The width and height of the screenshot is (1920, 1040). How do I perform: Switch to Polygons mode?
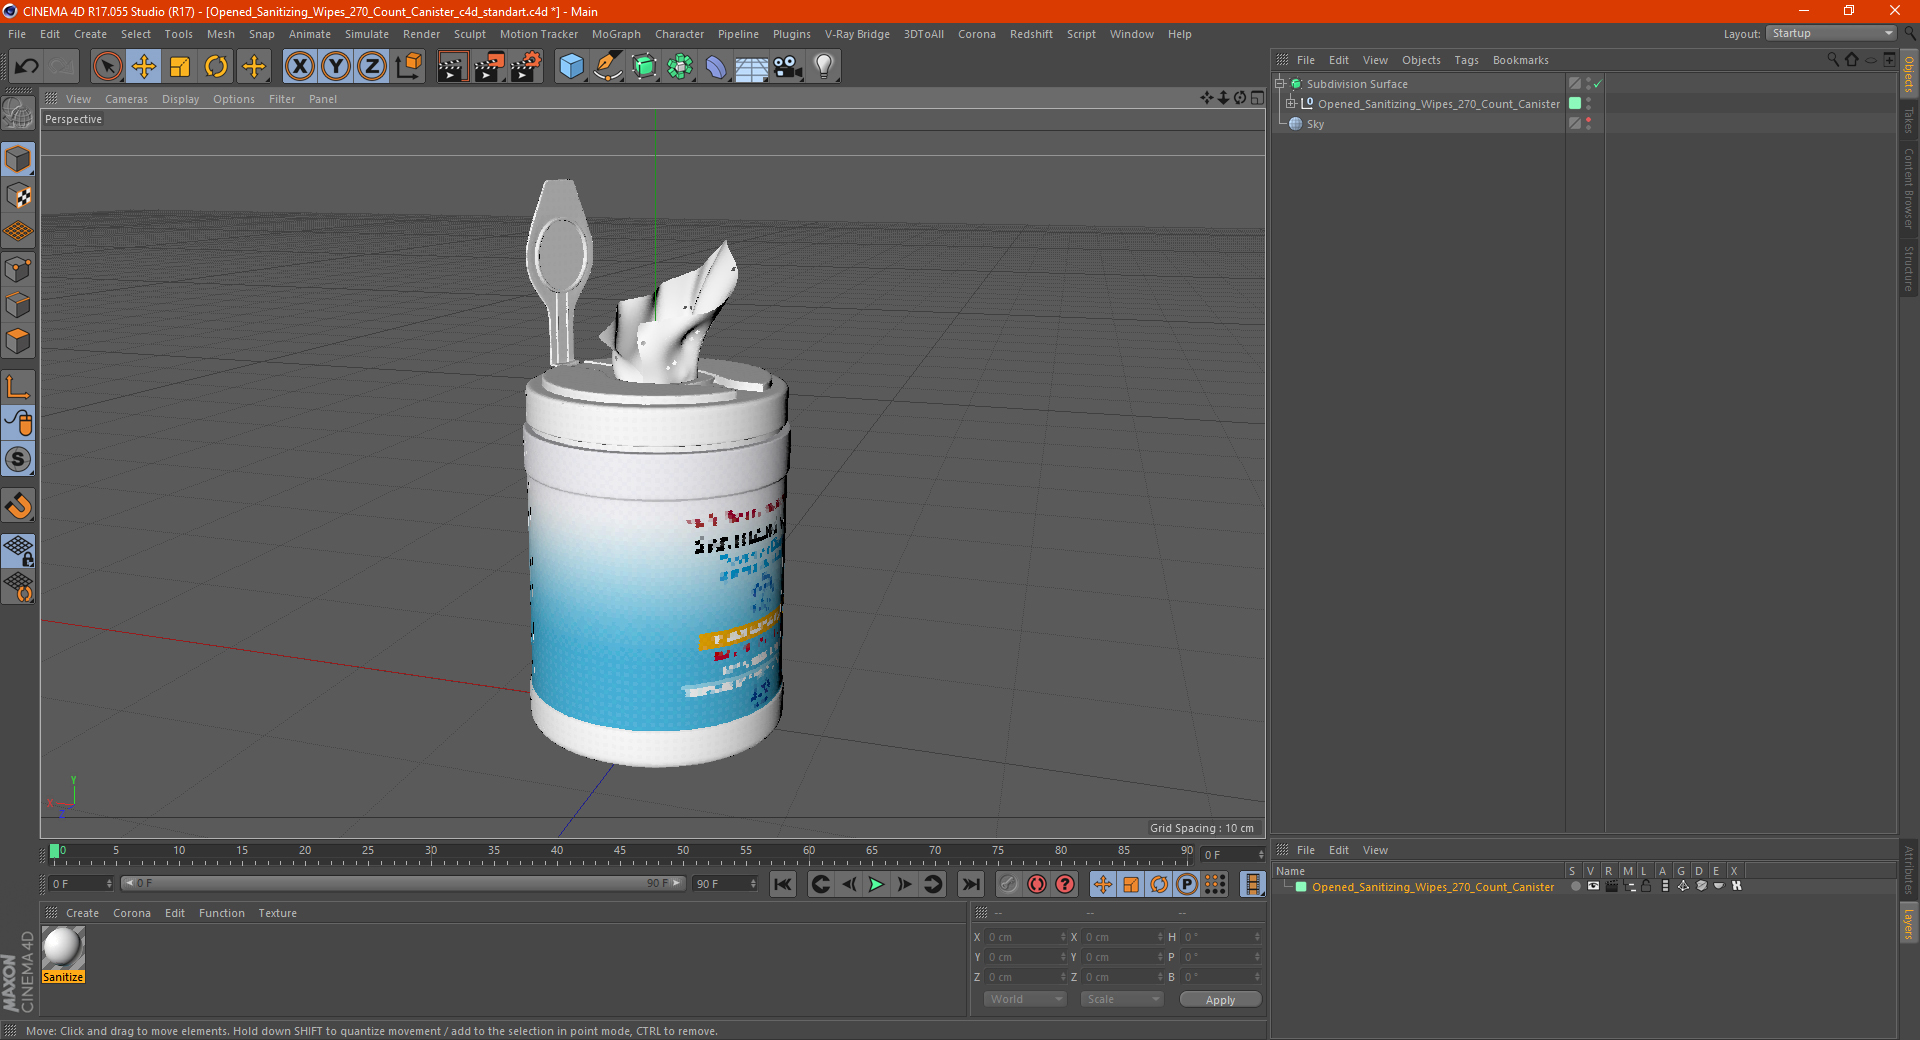[18, 341]
